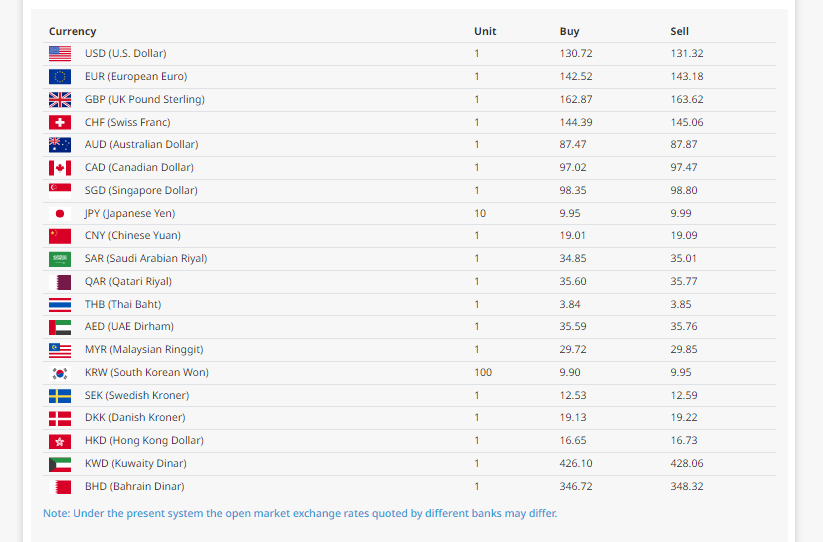
Task: Click the South Korean flag icon
Action: coord(60,372)
